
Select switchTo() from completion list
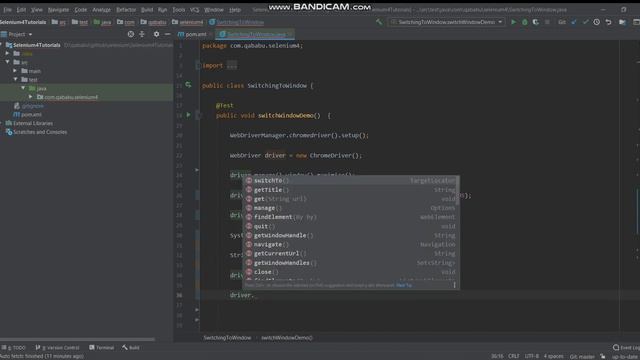pyautogui.click(x=351, y=180)
